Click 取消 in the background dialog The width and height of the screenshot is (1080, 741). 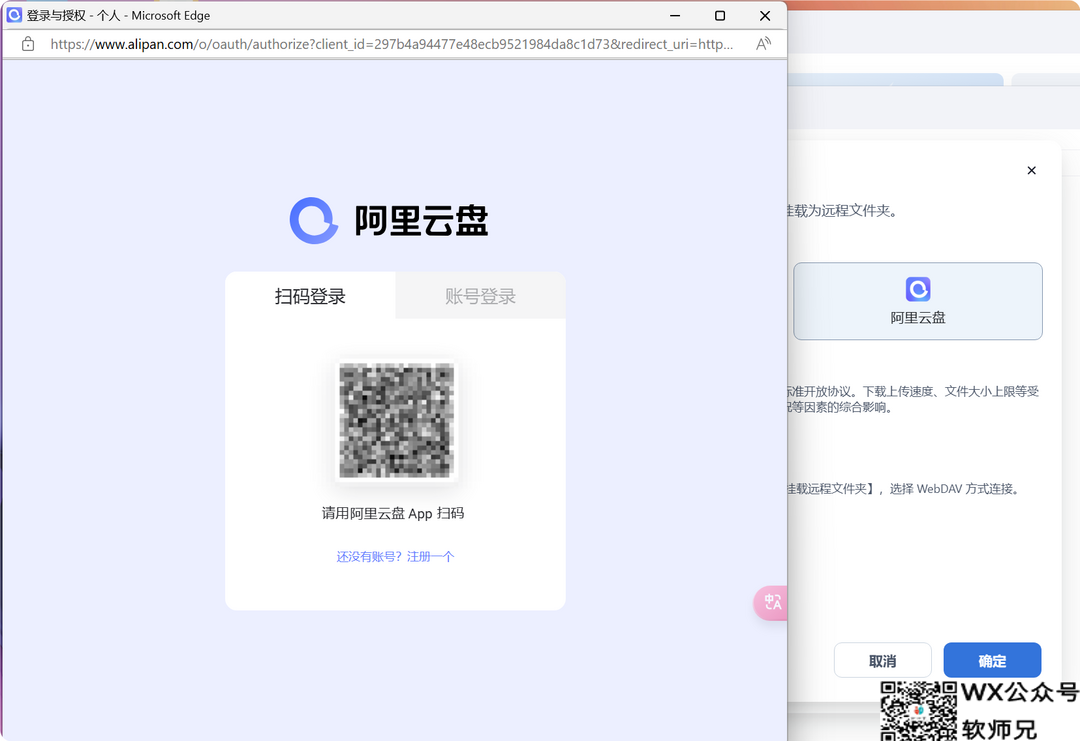(x=882, y=660)
